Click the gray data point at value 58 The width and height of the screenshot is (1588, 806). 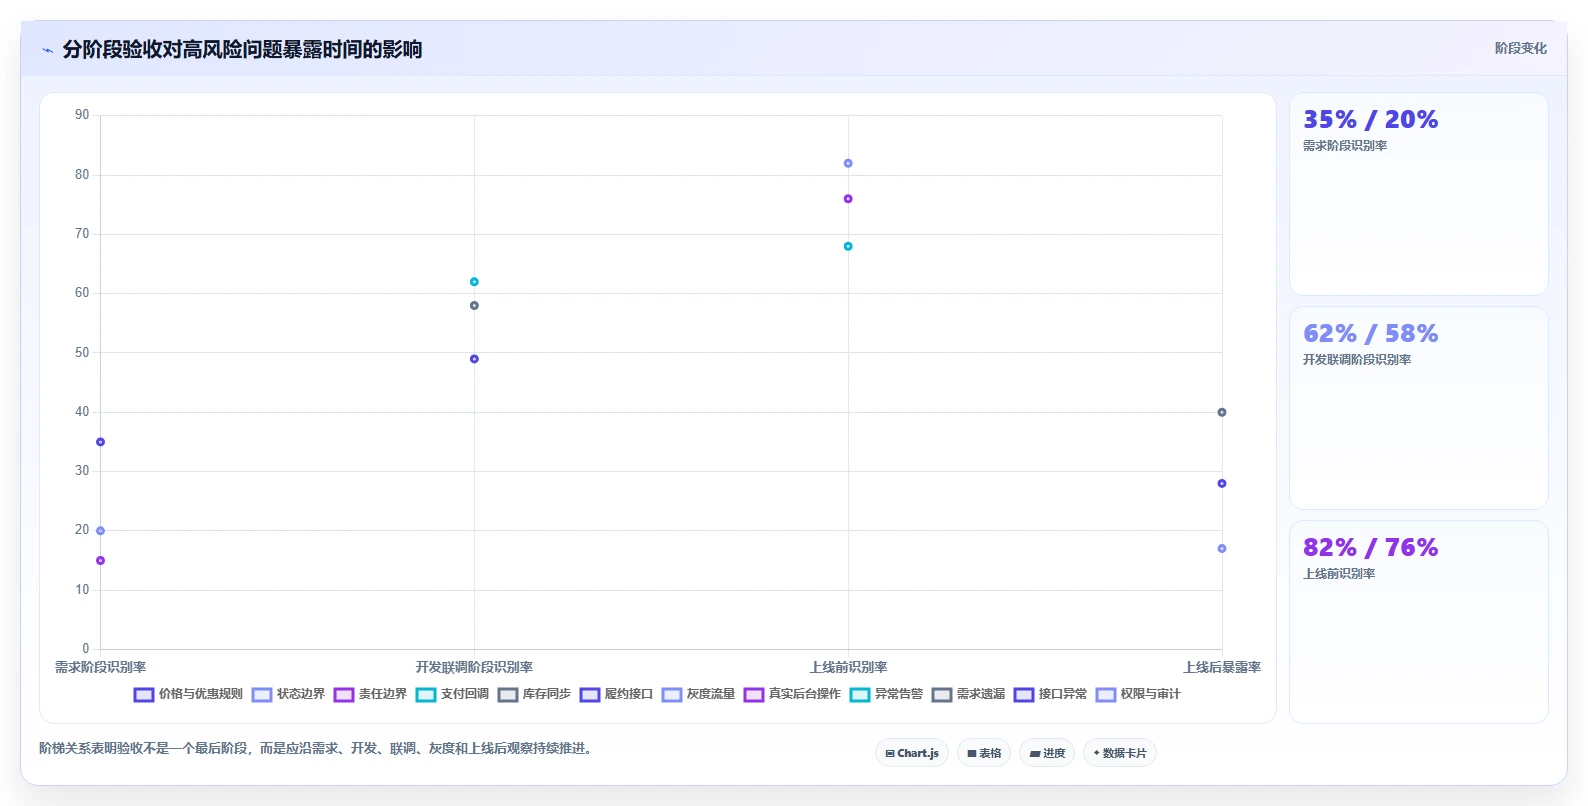[x=474, y=306]
